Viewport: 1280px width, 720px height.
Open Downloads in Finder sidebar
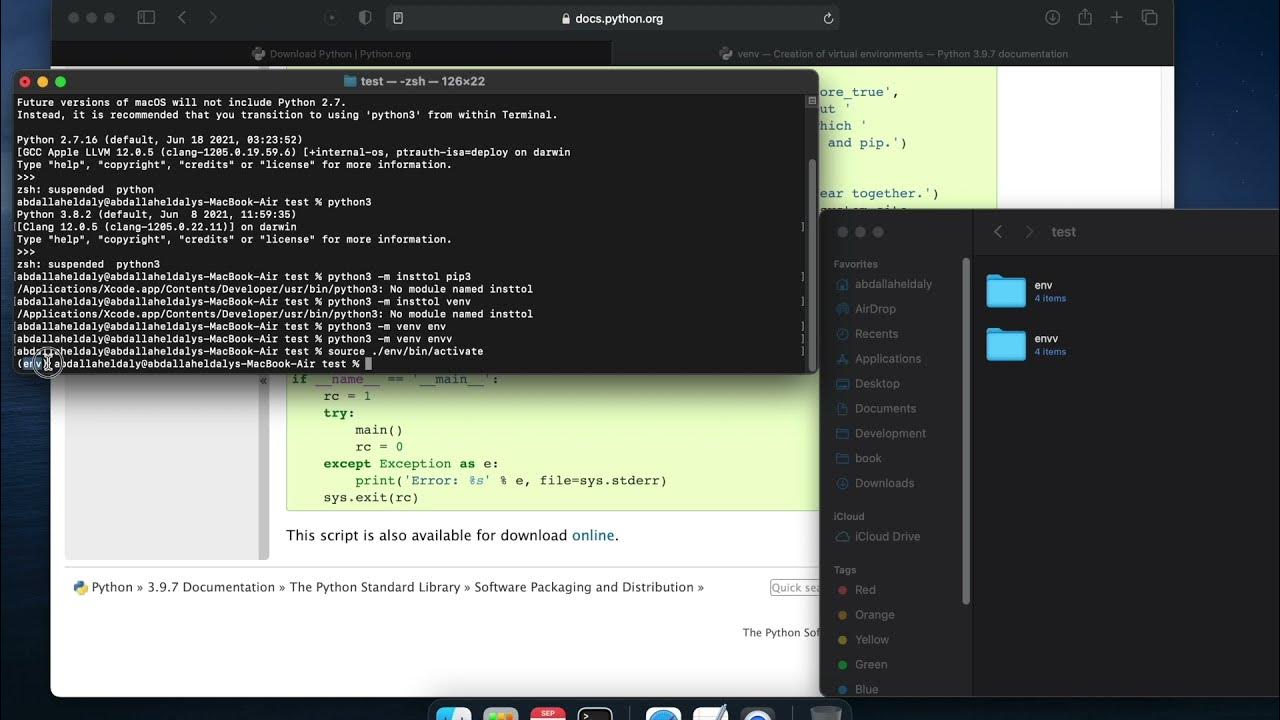click(x=884, y=483)
